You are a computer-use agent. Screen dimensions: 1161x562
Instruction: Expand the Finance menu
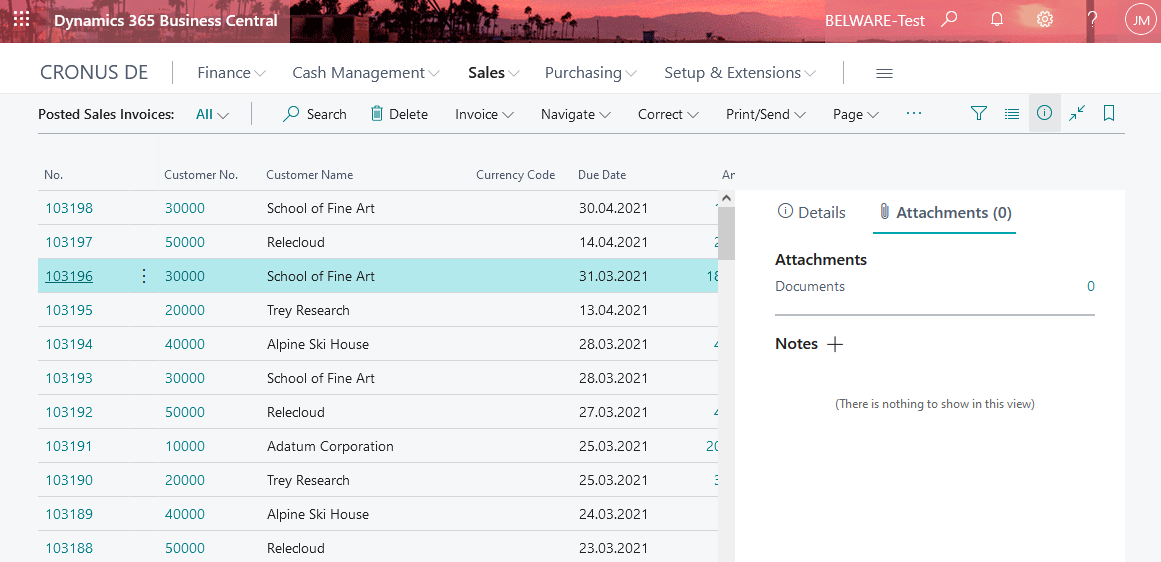click(x=231, y=73)
